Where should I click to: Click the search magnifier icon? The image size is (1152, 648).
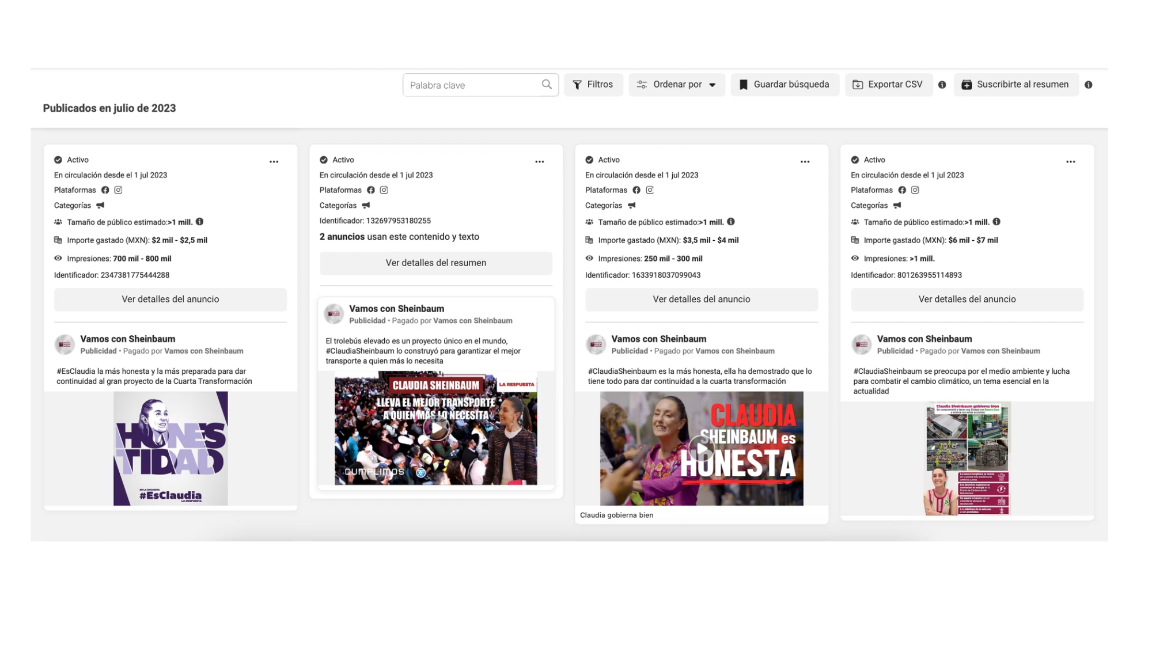click(x=546, y=85)
